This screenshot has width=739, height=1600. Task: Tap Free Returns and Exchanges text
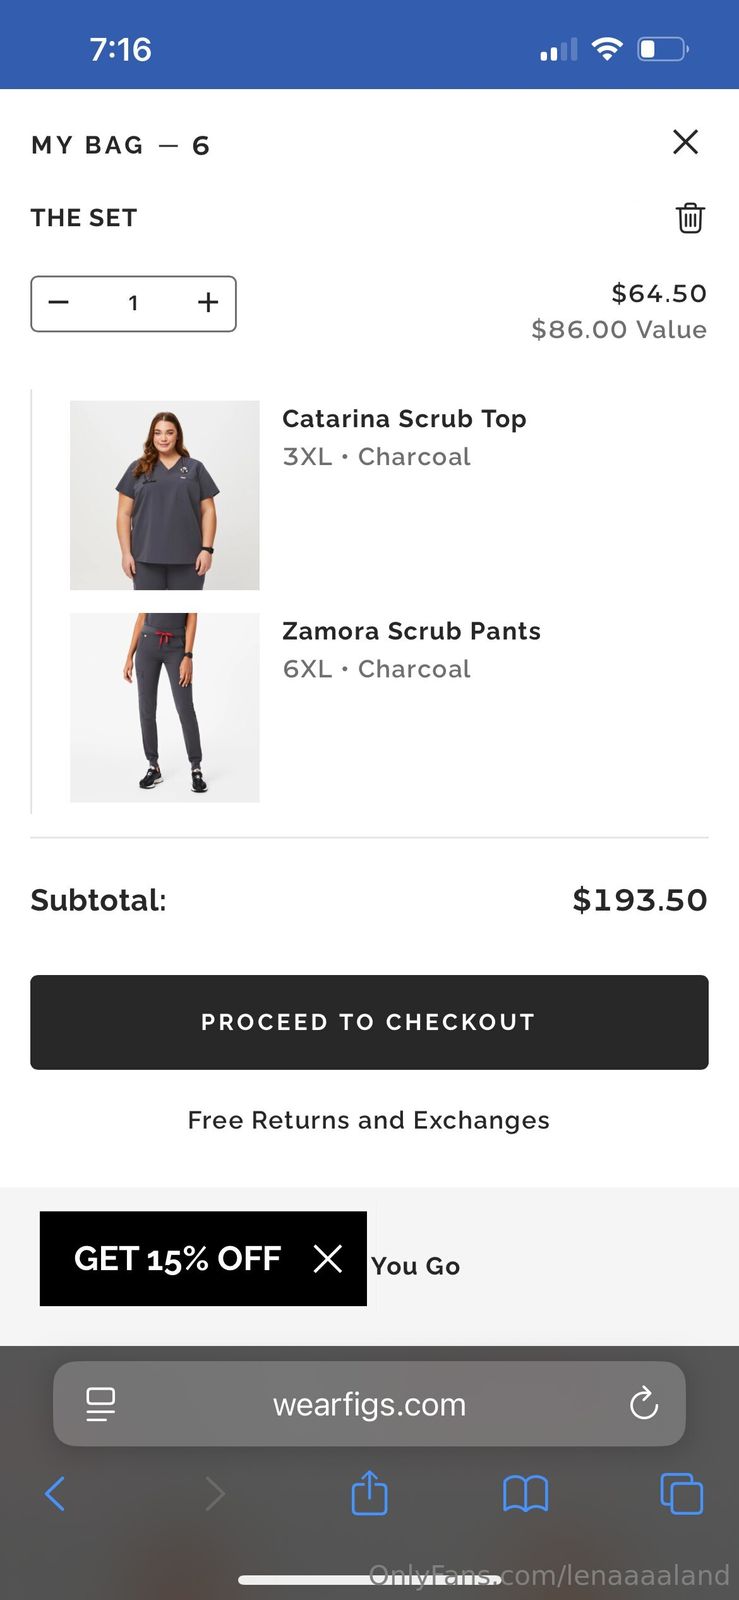pos(369,1120)
